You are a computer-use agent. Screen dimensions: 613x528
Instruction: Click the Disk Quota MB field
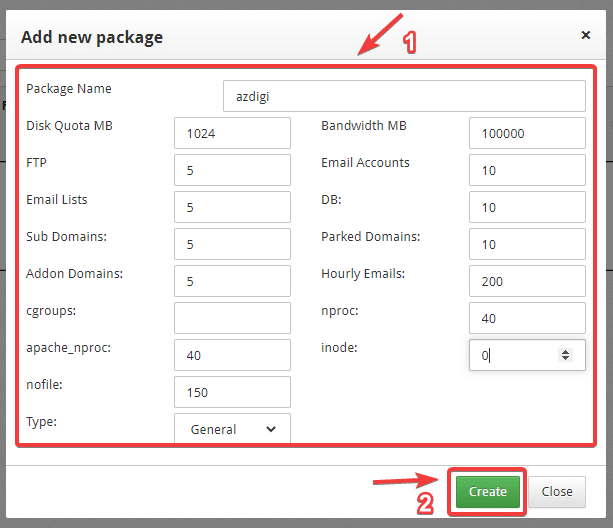(x=232, y=133)
